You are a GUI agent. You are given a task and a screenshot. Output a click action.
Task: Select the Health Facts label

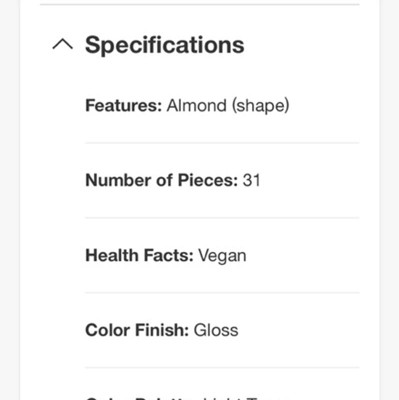(x=139, y=255)
